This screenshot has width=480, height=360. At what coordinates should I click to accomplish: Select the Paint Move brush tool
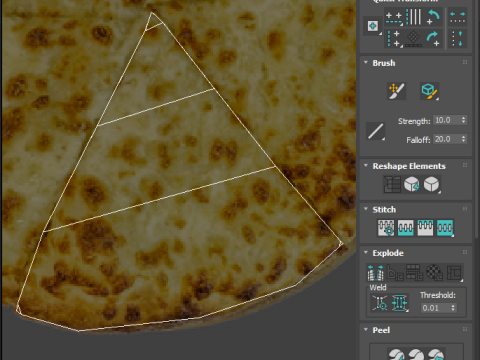396,91
